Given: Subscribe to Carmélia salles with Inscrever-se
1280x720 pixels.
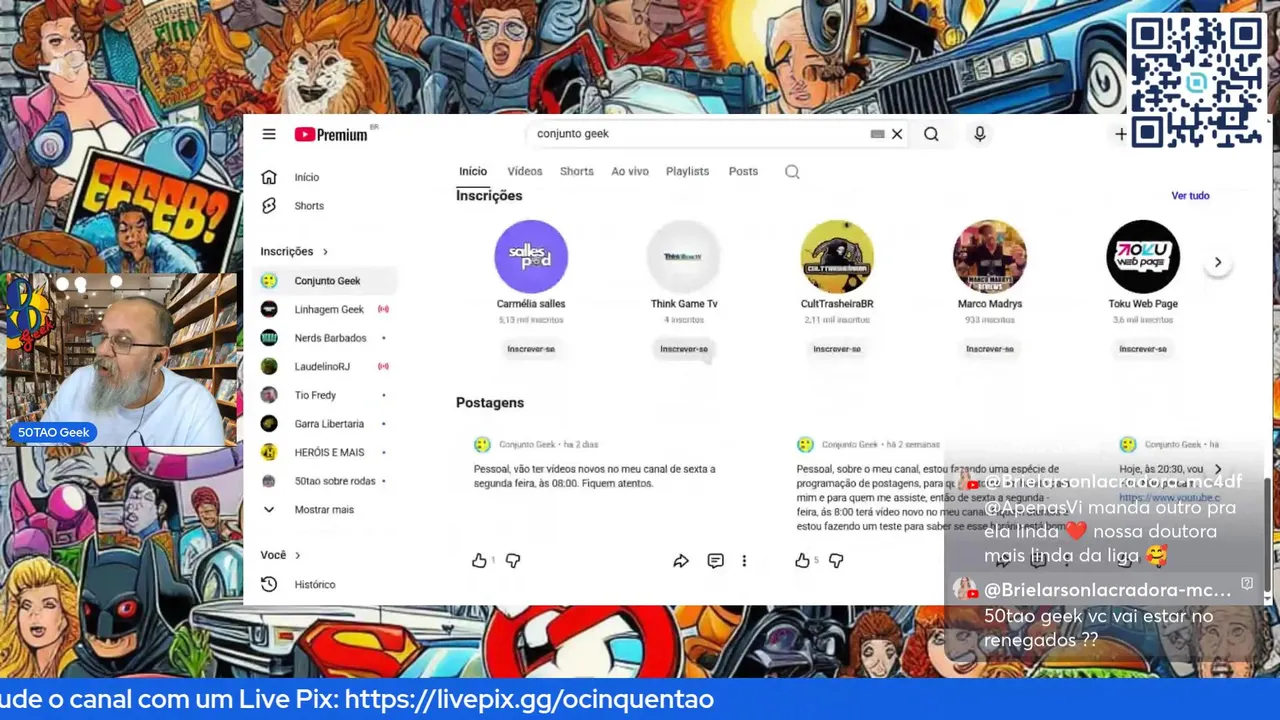Looking at the screenshot, I should pyautogui.click(x=531, y=349).
